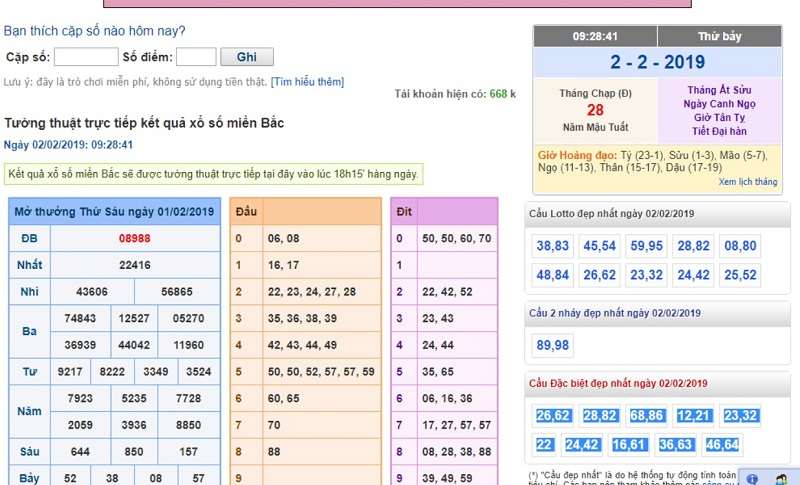
Task: Click the Giờ Hoàng đạo label
Action: click(x=577, y=155)
